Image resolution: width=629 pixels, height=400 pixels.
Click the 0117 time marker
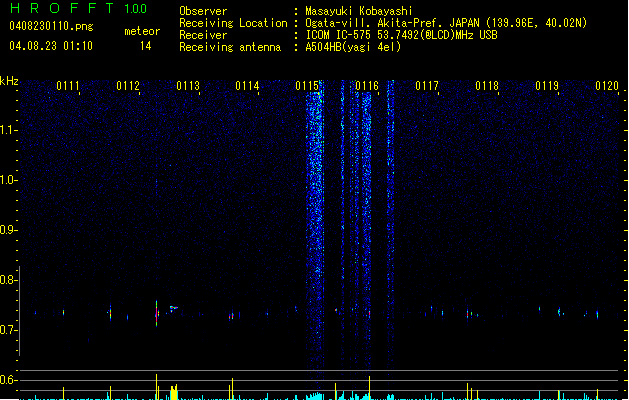427,86
